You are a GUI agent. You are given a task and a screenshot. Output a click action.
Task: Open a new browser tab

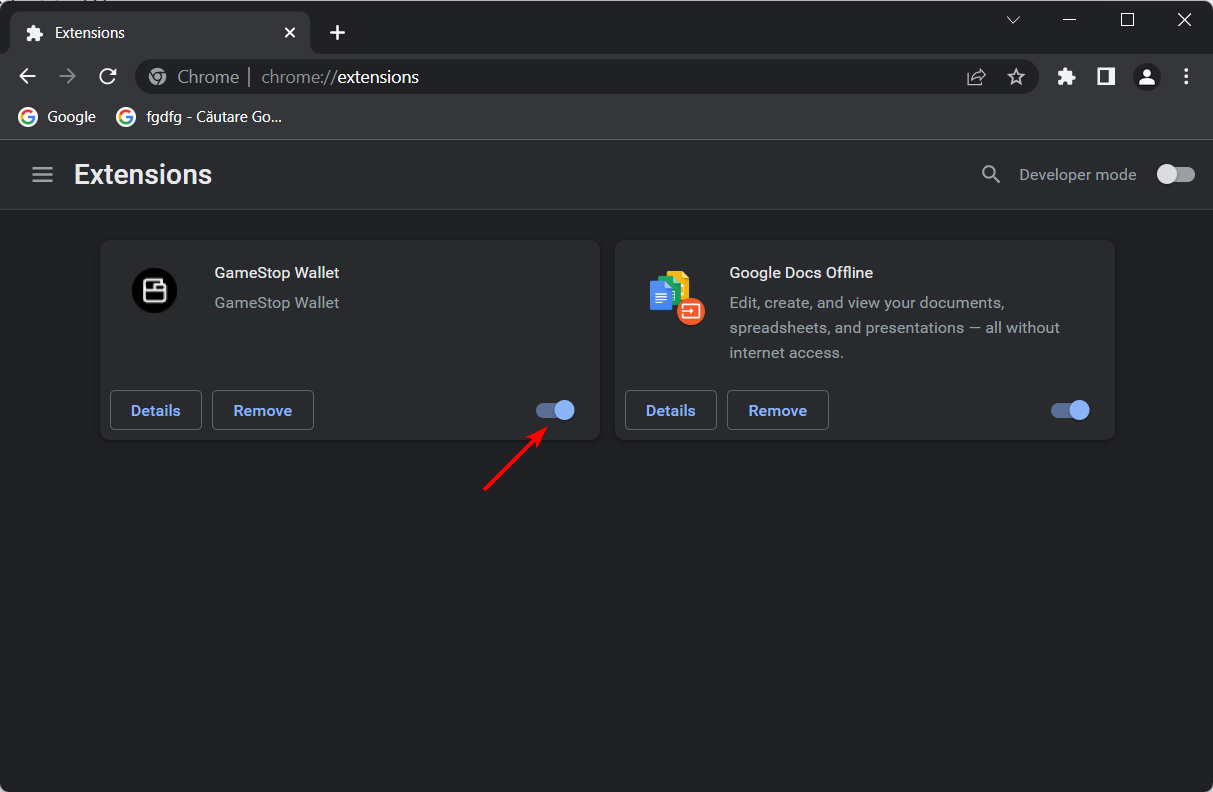coord(337,32)
